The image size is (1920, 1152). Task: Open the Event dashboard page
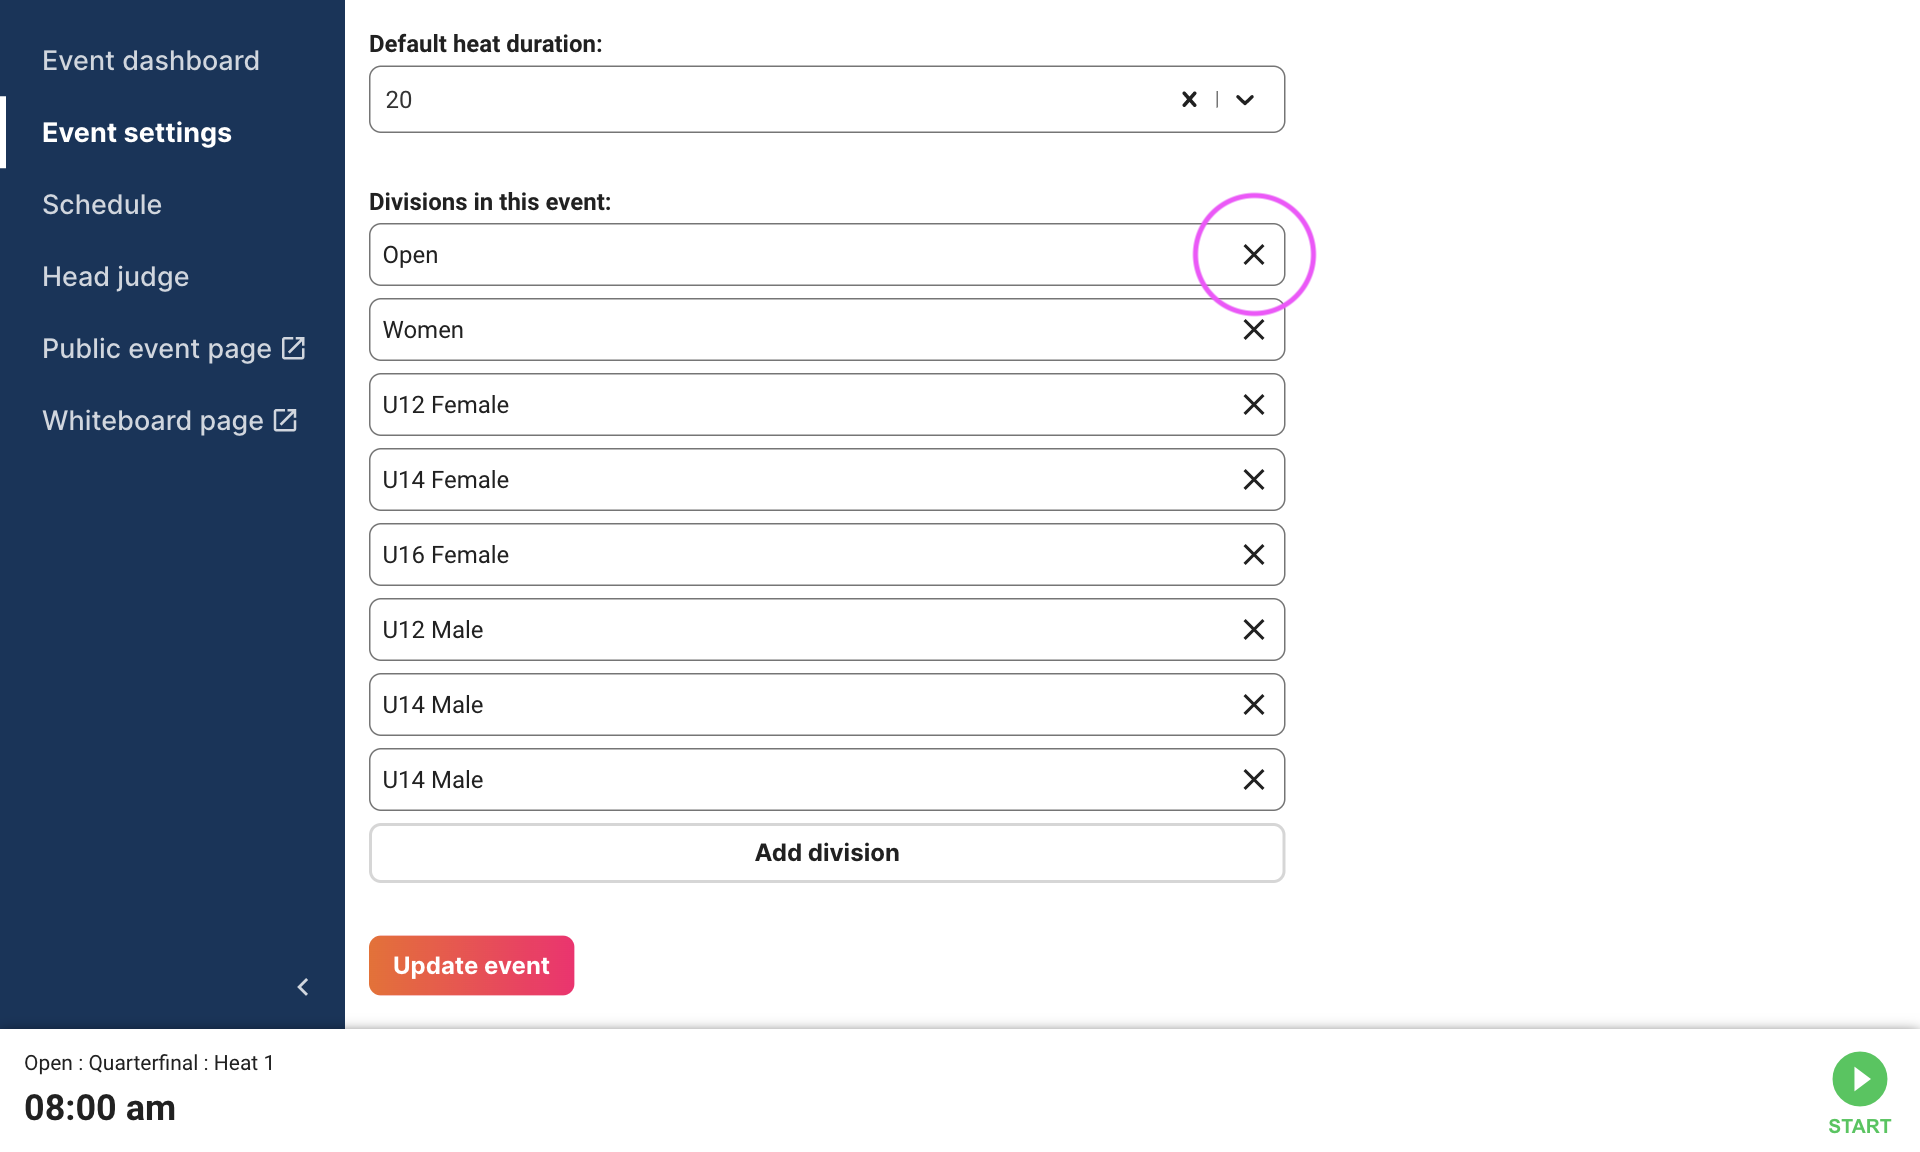tap(150, 61)
